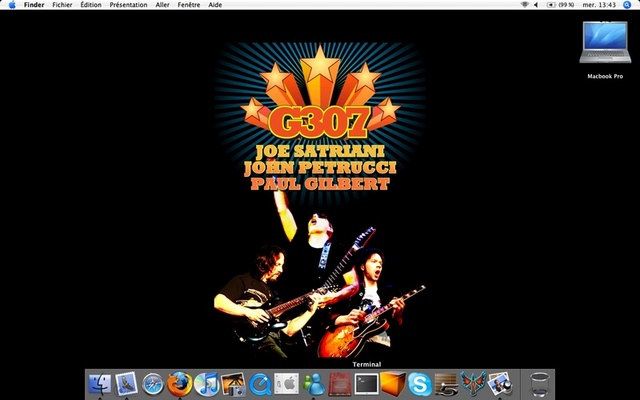Open the MSN Messenger buddies icon
This screenshot has height=400, width=640.
[x=313, y=384]
